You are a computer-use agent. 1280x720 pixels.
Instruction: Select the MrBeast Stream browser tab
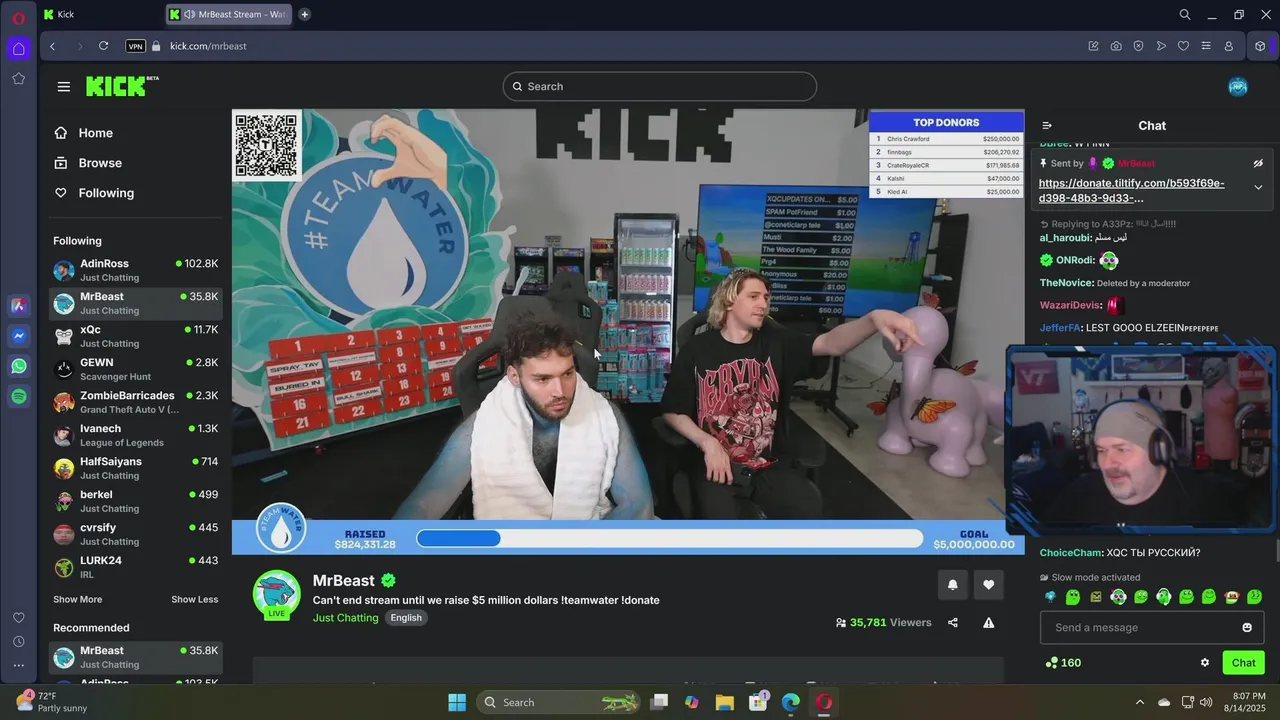click(x=229, y=14)
